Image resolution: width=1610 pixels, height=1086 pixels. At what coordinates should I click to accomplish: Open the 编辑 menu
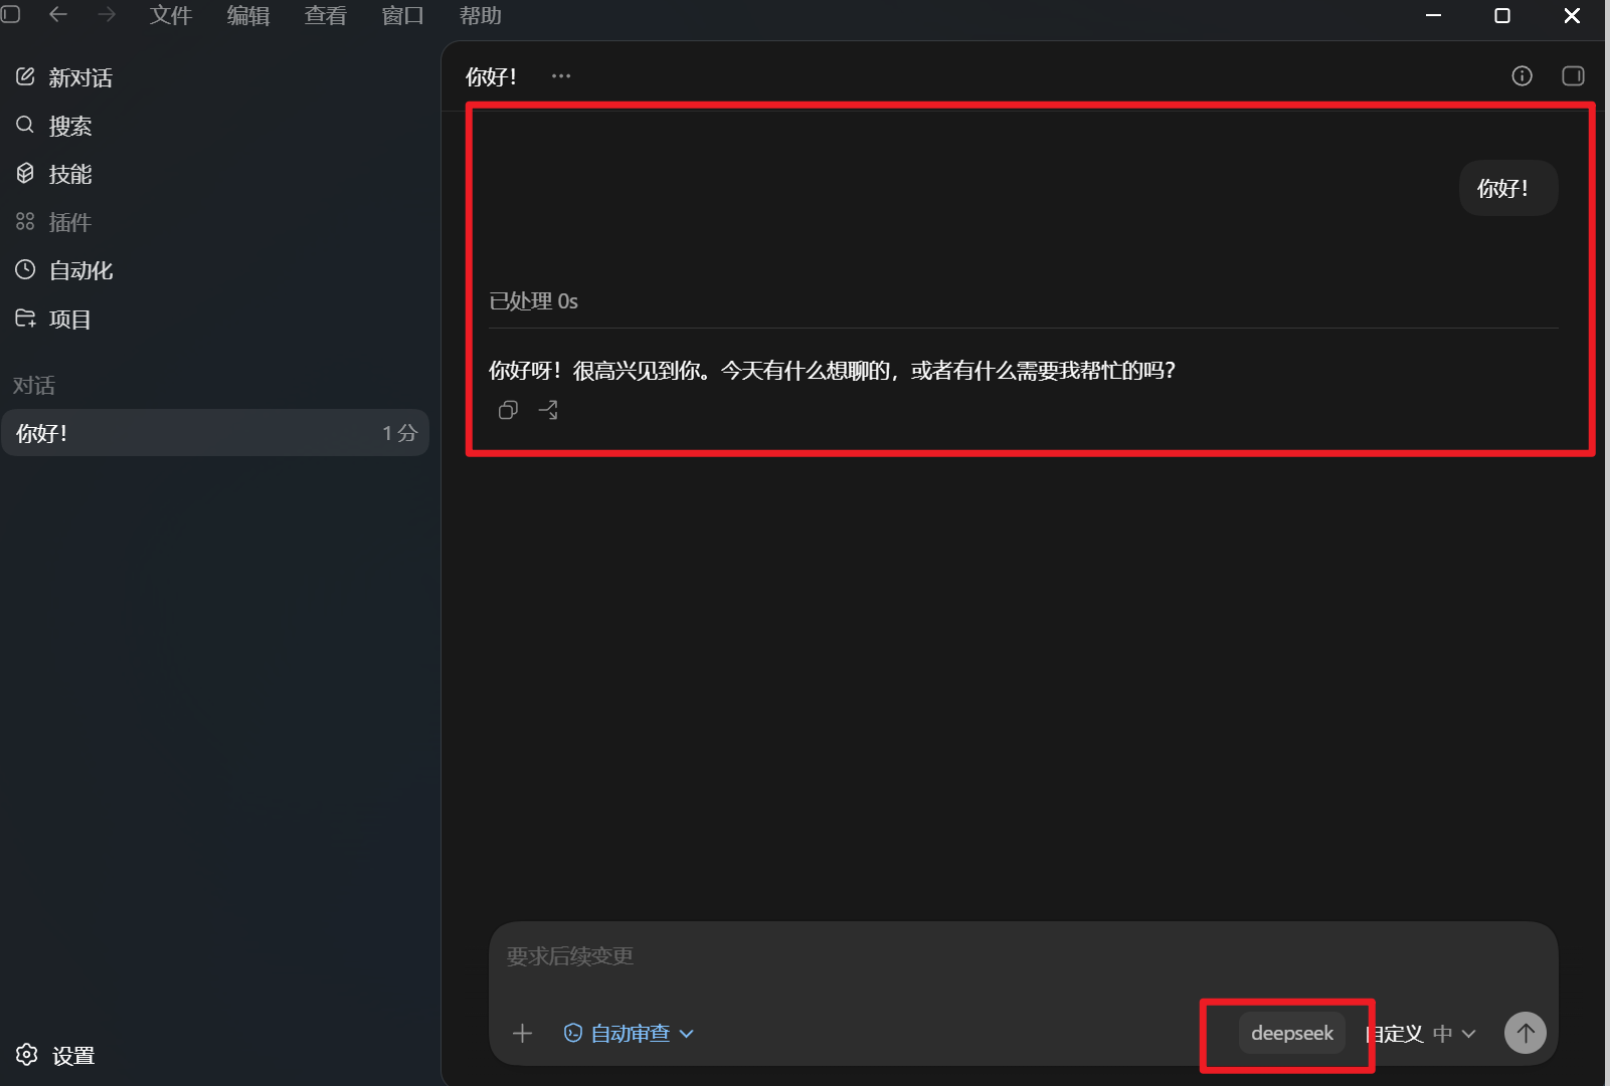248,15
